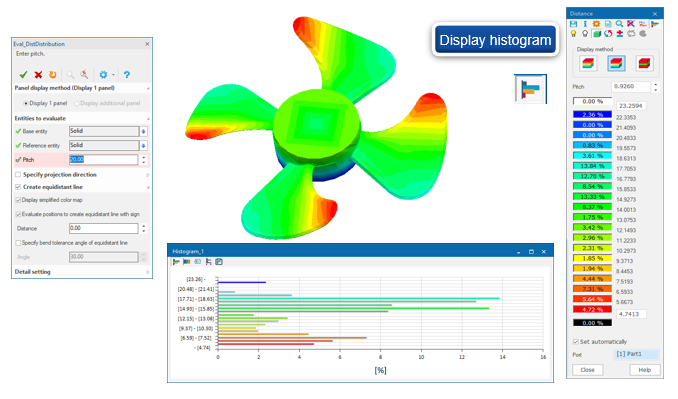Click the min/max values icon in Distance toolbar
The width and height of the screenshot is (678, 399).
[x=643, y=24]
